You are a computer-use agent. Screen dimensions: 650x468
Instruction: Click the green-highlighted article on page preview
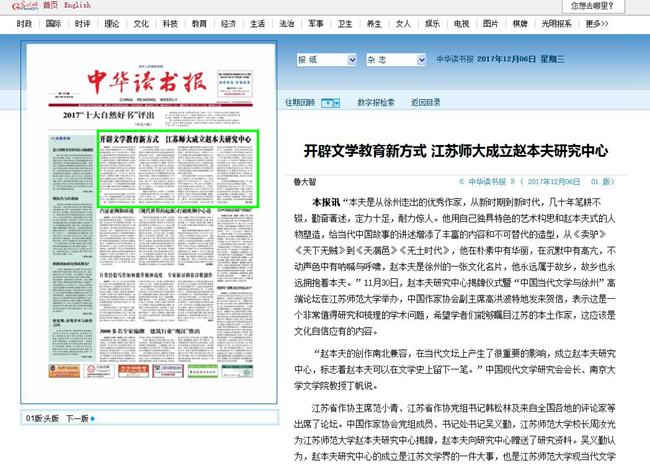177,168
